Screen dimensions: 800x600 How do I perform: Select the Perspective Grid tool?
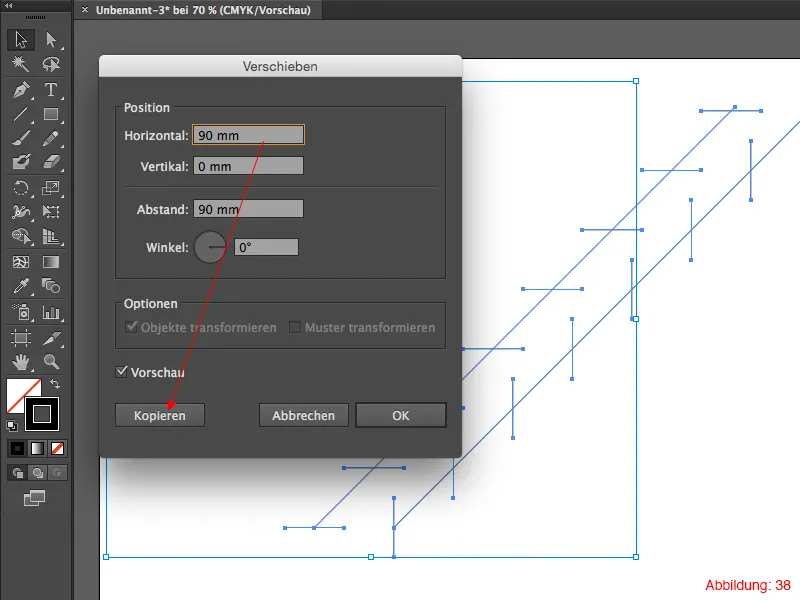[x=51, y=236]
